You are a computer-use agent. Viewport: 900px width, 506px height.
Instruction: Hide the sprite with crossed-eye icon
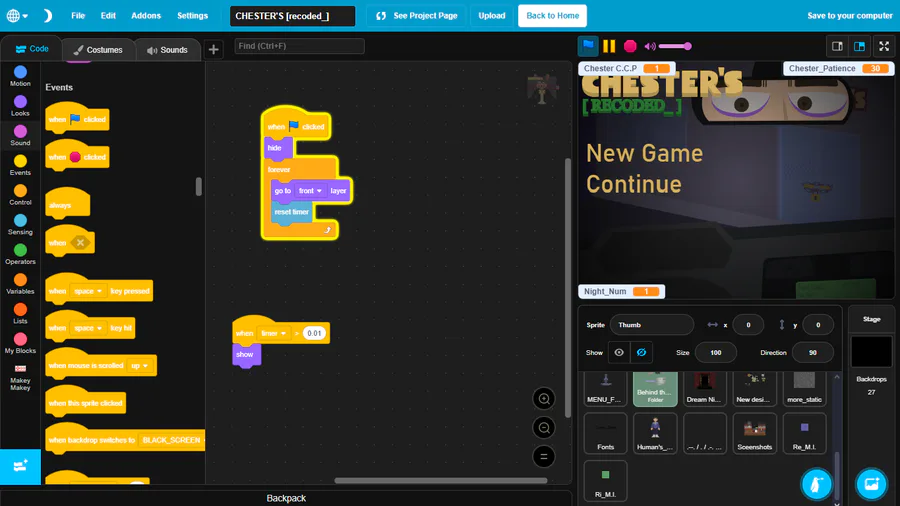point(641,352)
